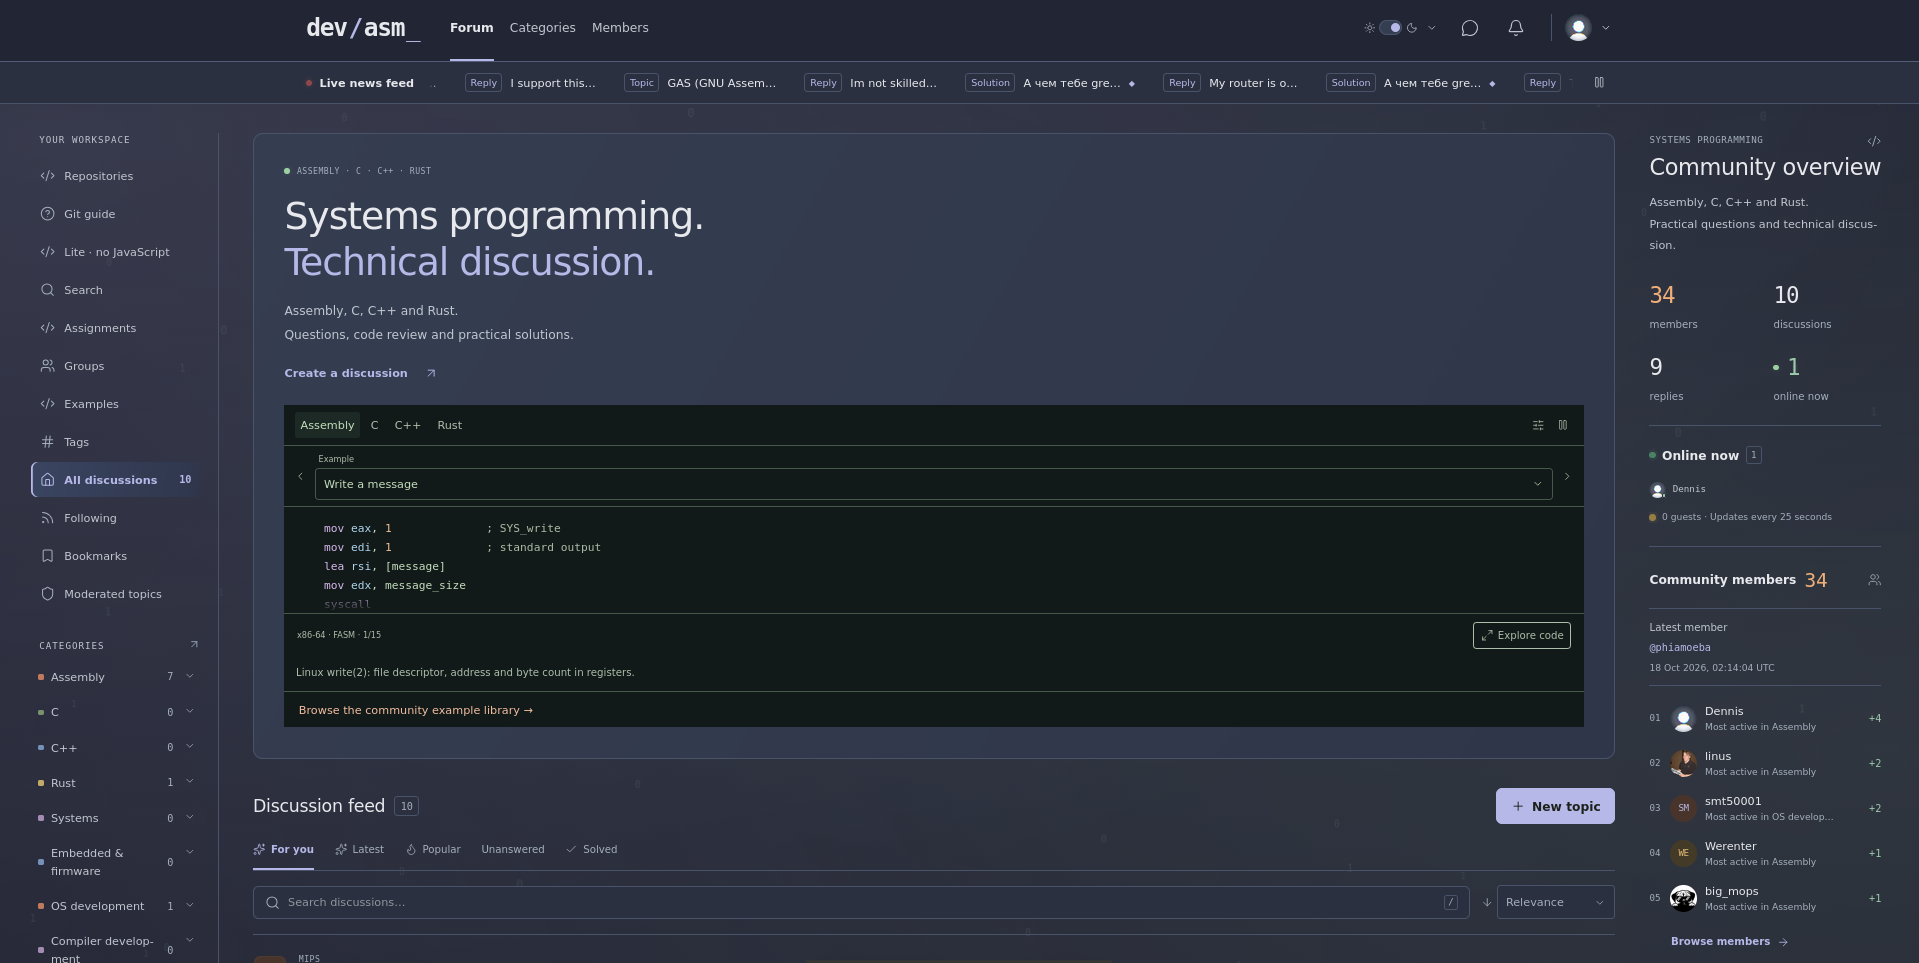The height and width of the screenshot is (963, 1919).
Task: Switch to the C++ code tab
Action: [x=407, y=425]
